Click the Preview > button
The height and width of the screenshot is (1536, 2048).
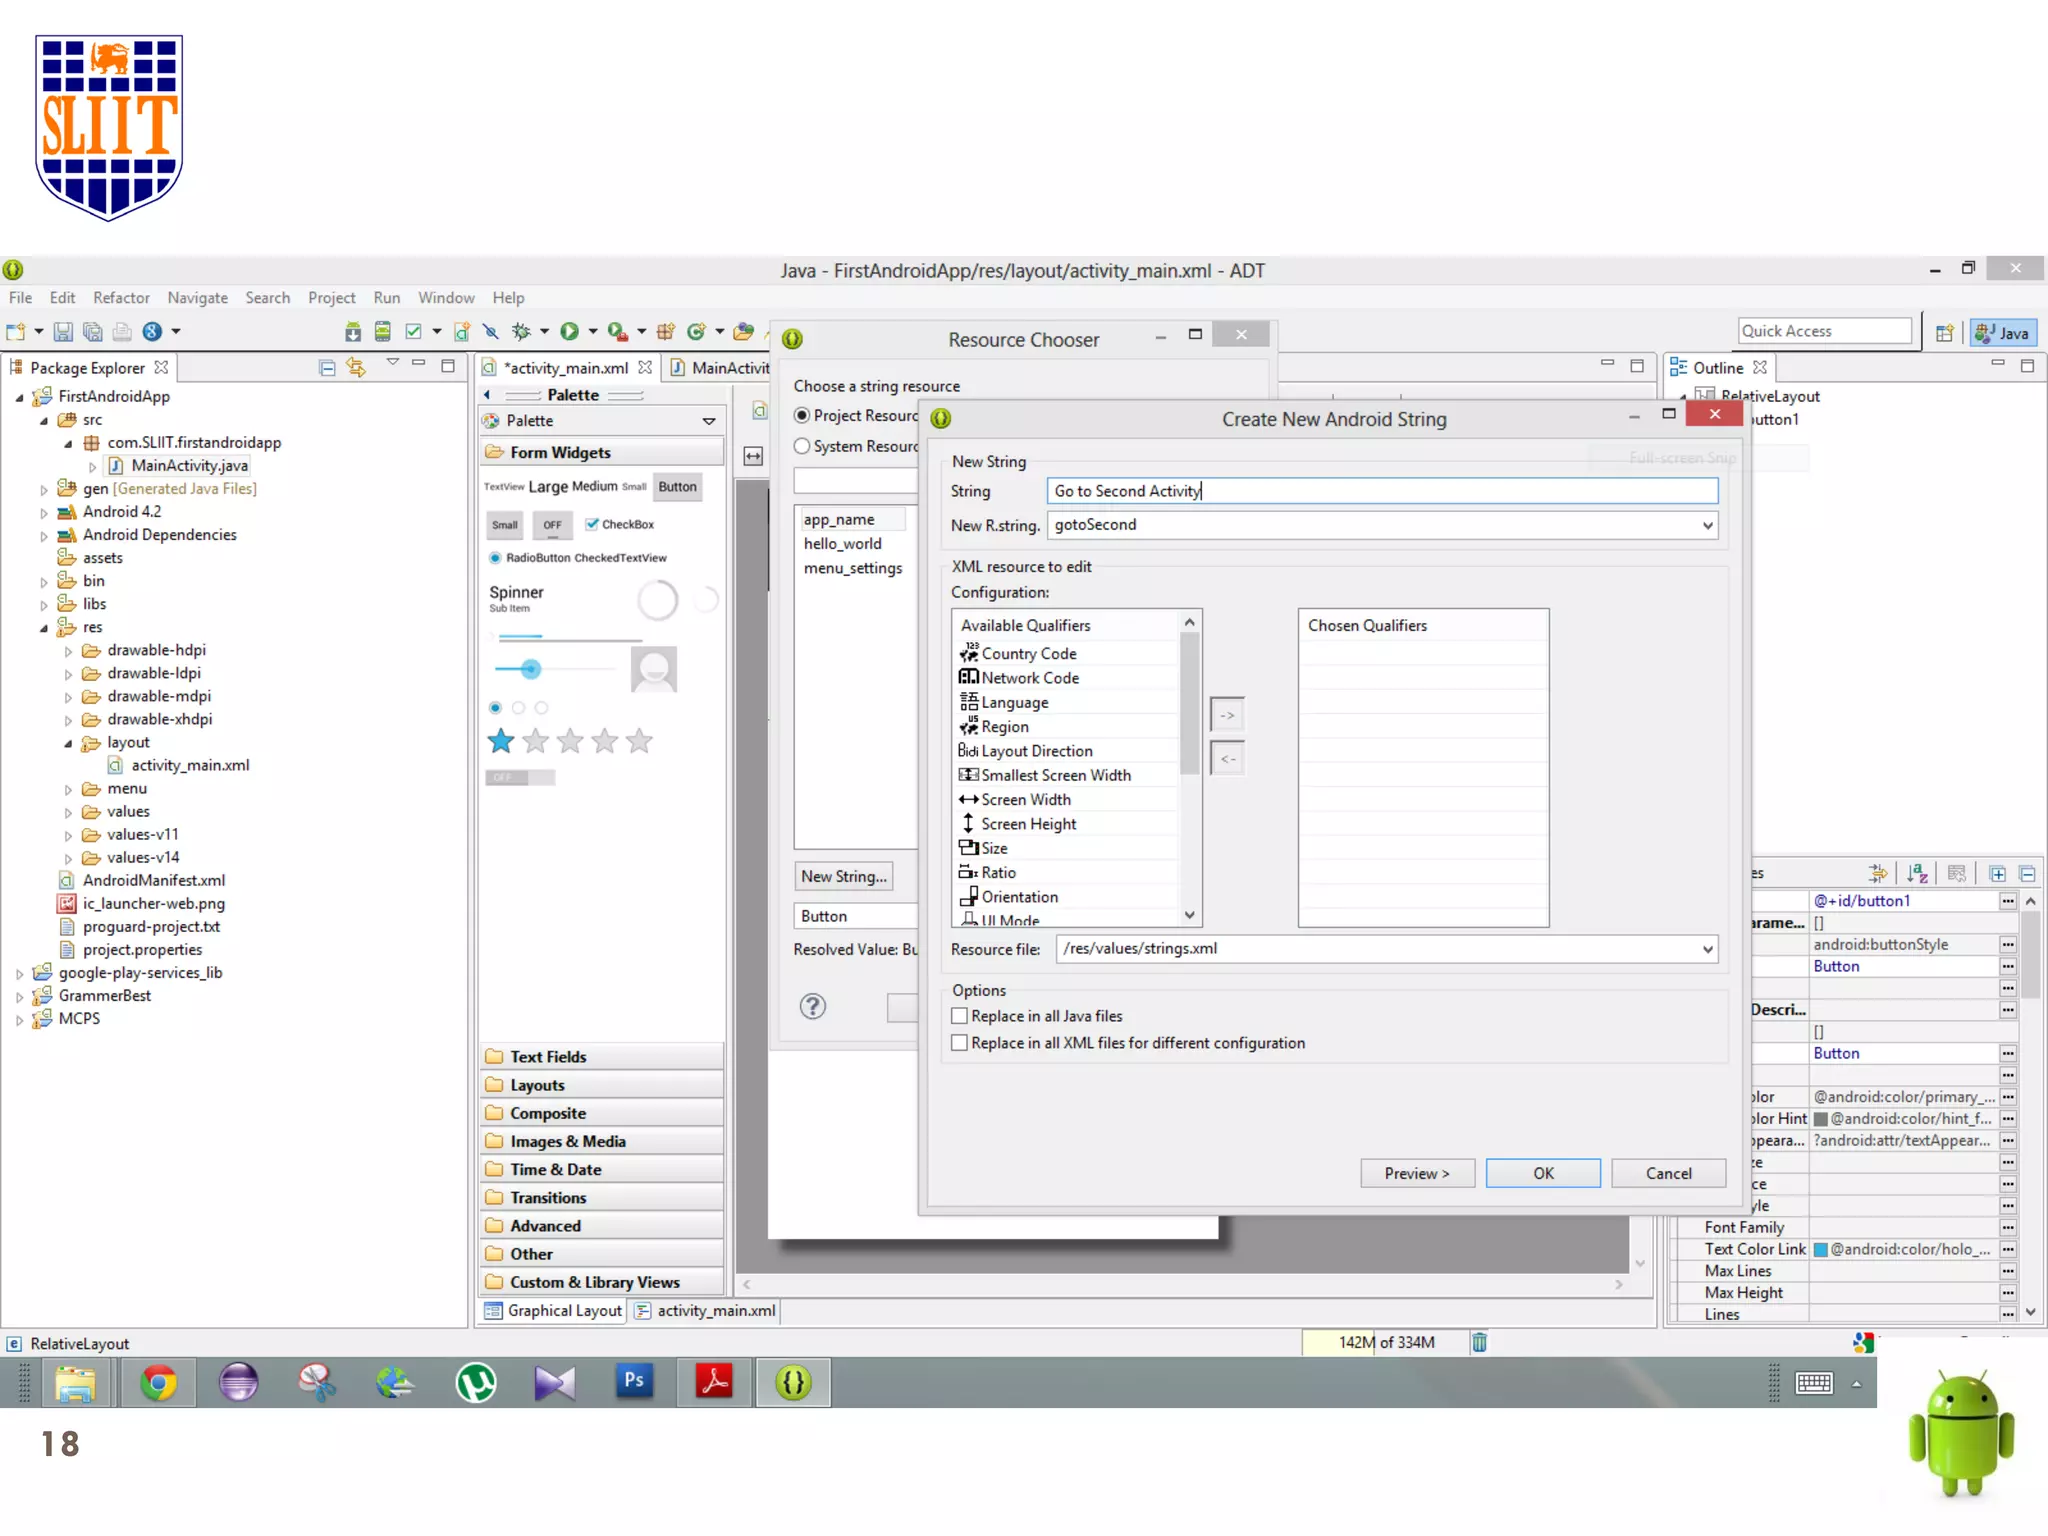pyautogui.click(x=1416, y=1173)
